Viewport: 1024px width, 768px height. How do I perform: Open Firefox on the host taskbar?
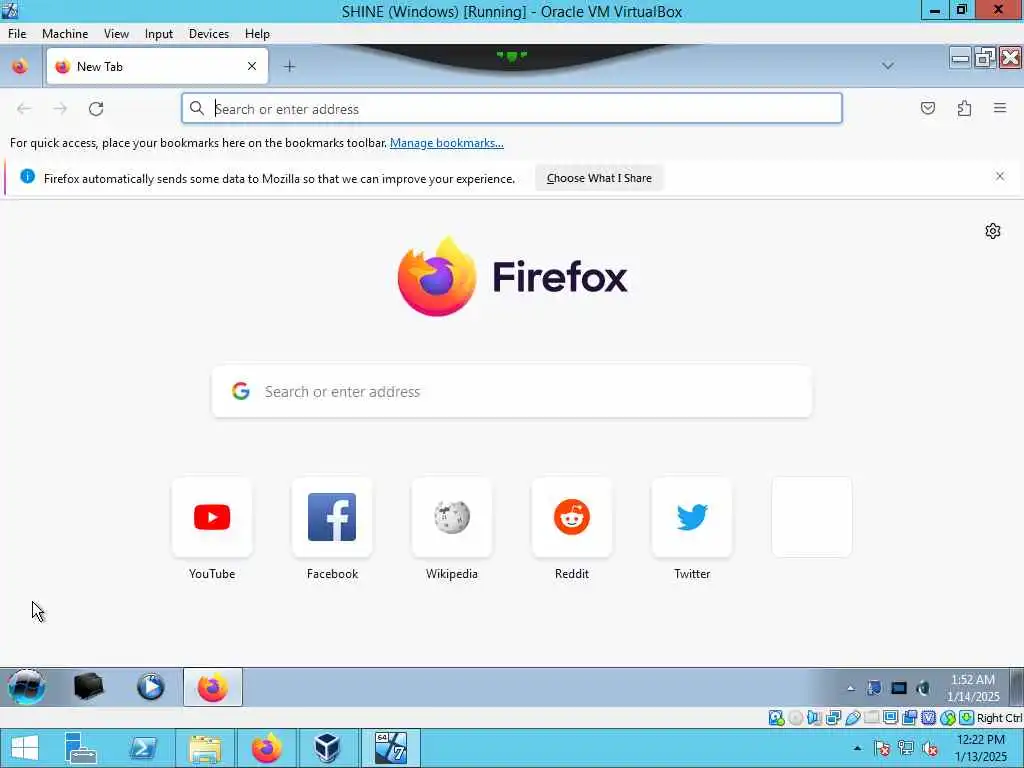point(266,748)
